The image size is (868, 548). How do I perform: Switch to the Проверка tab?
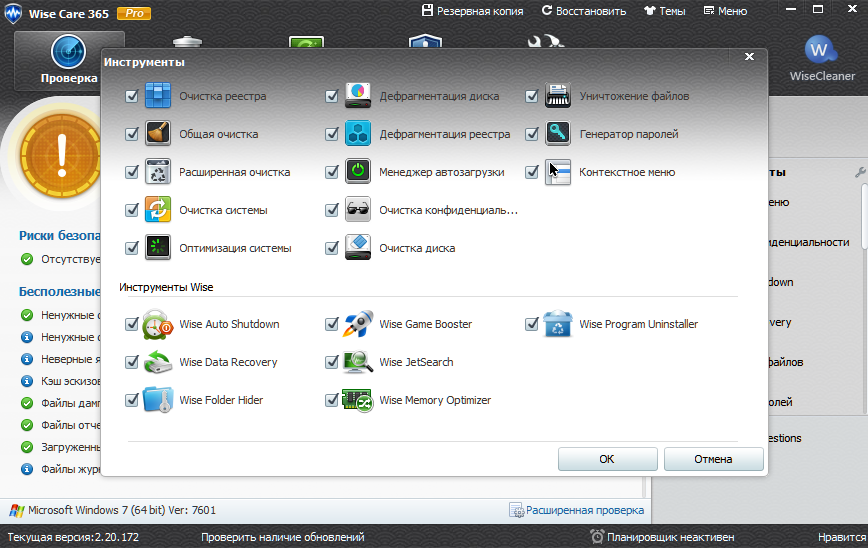tap(69, 60)
